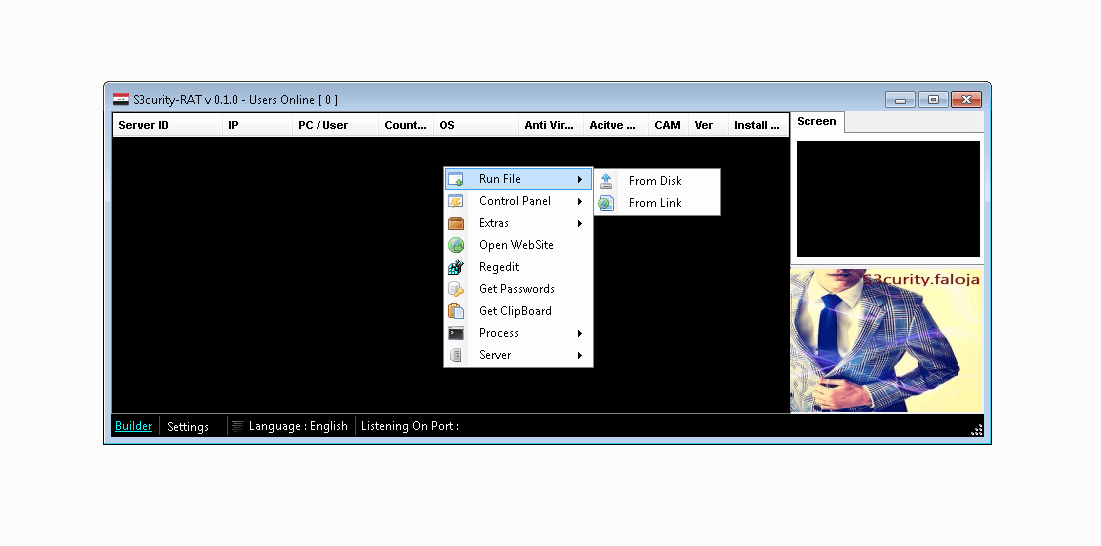Screen dimensions: 1101x546
Task: Click the Open WebSite globe icon
Action: tap(456, 245)
